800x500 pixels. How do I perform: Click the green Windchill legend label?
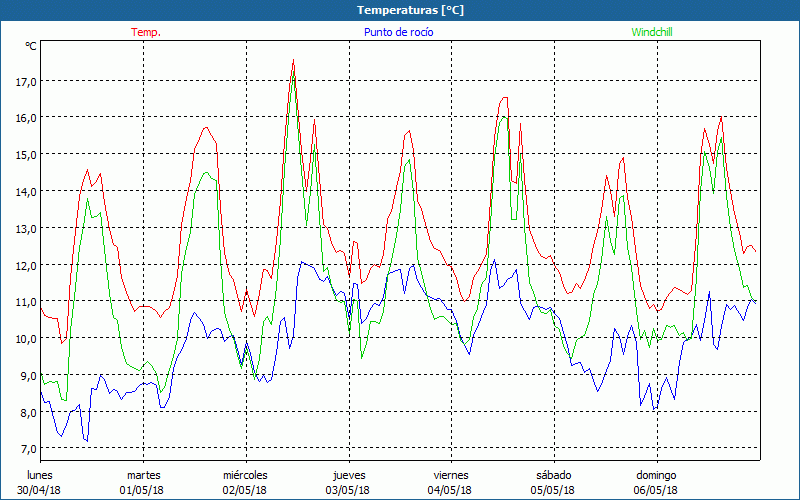tap(652, 32)
